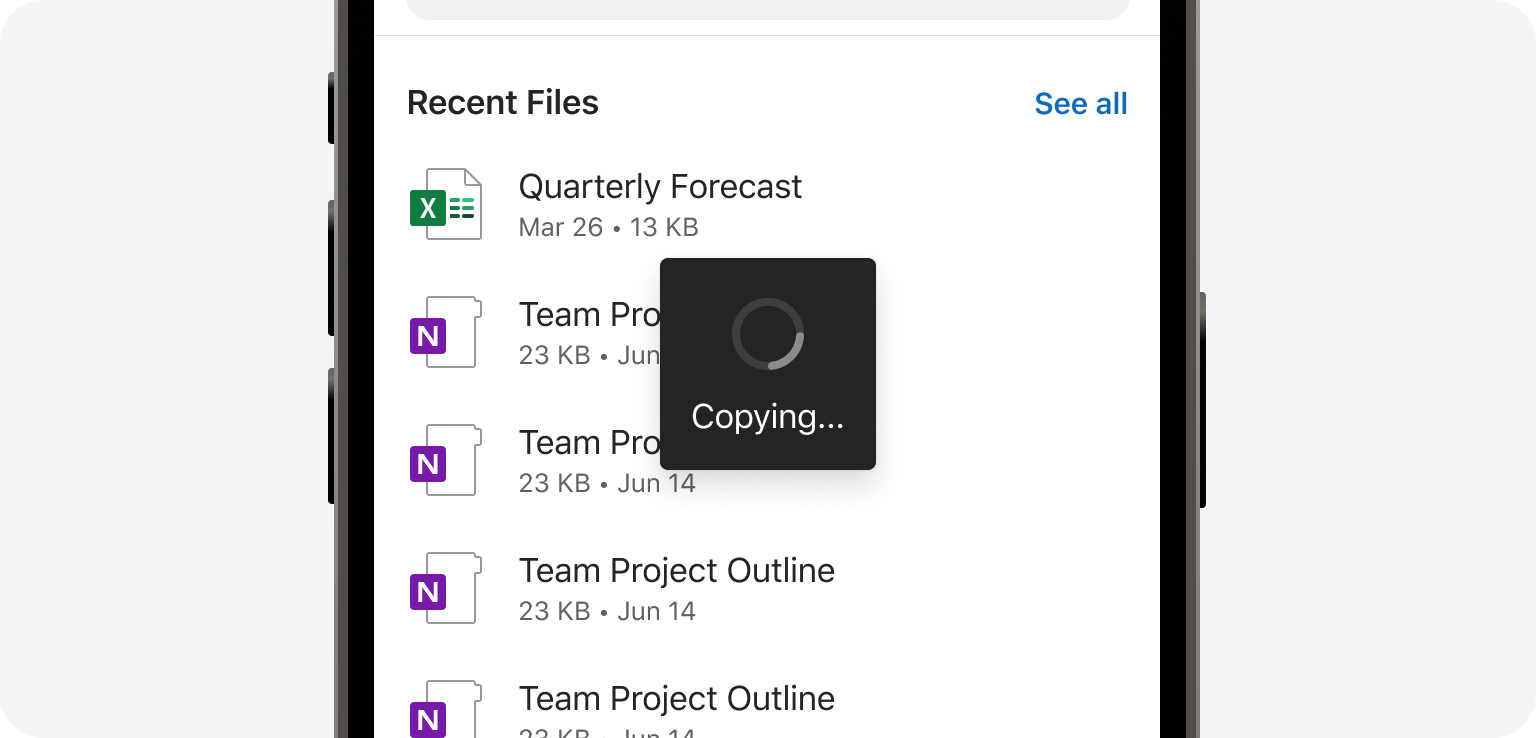Click the Copying... progress spinner
1536x738 pixels.
(768, 334)
